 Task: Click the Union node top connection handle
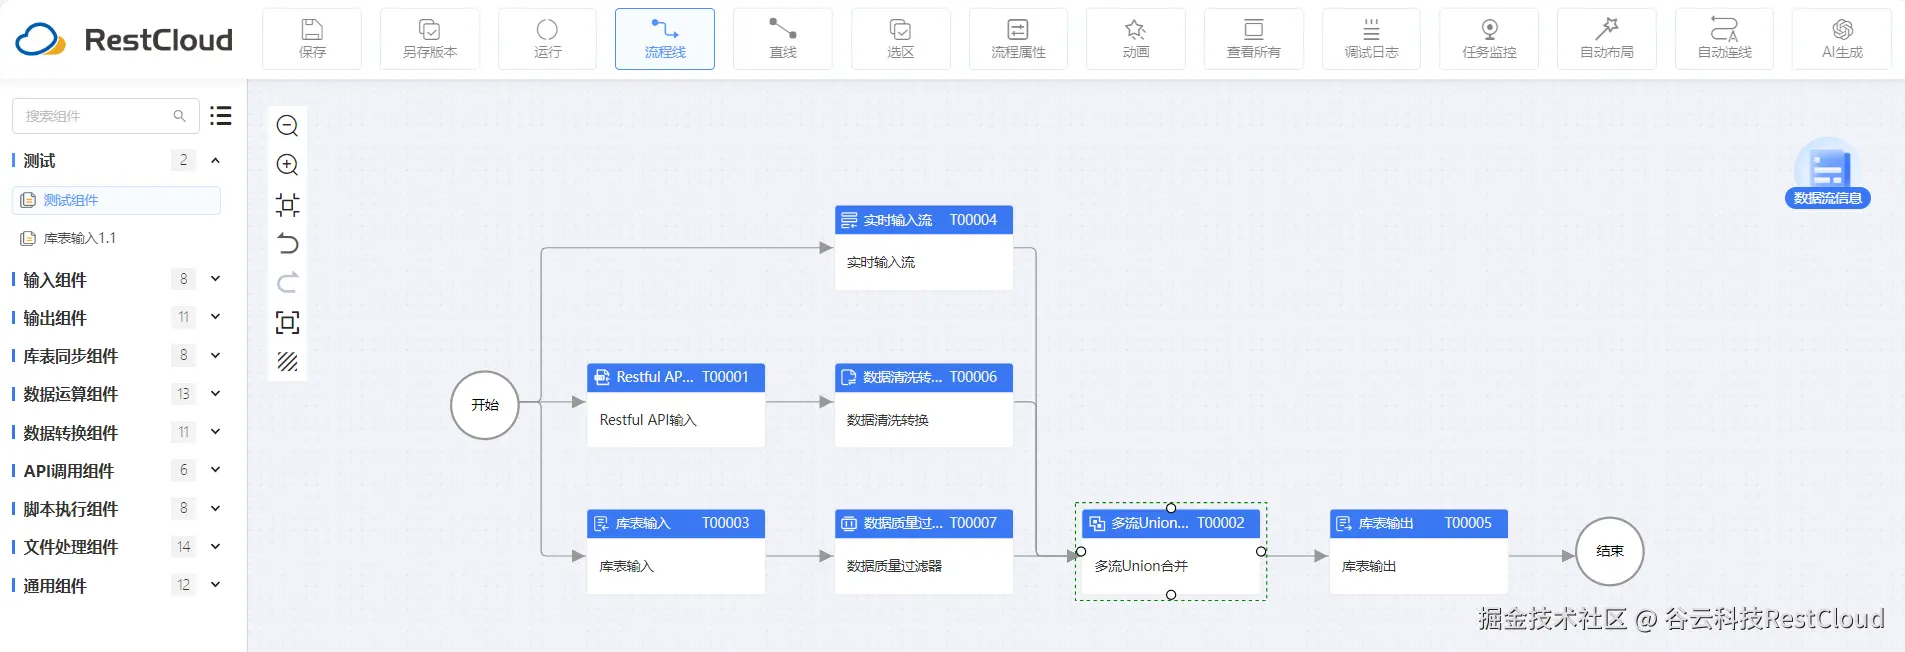(1171, 508)
